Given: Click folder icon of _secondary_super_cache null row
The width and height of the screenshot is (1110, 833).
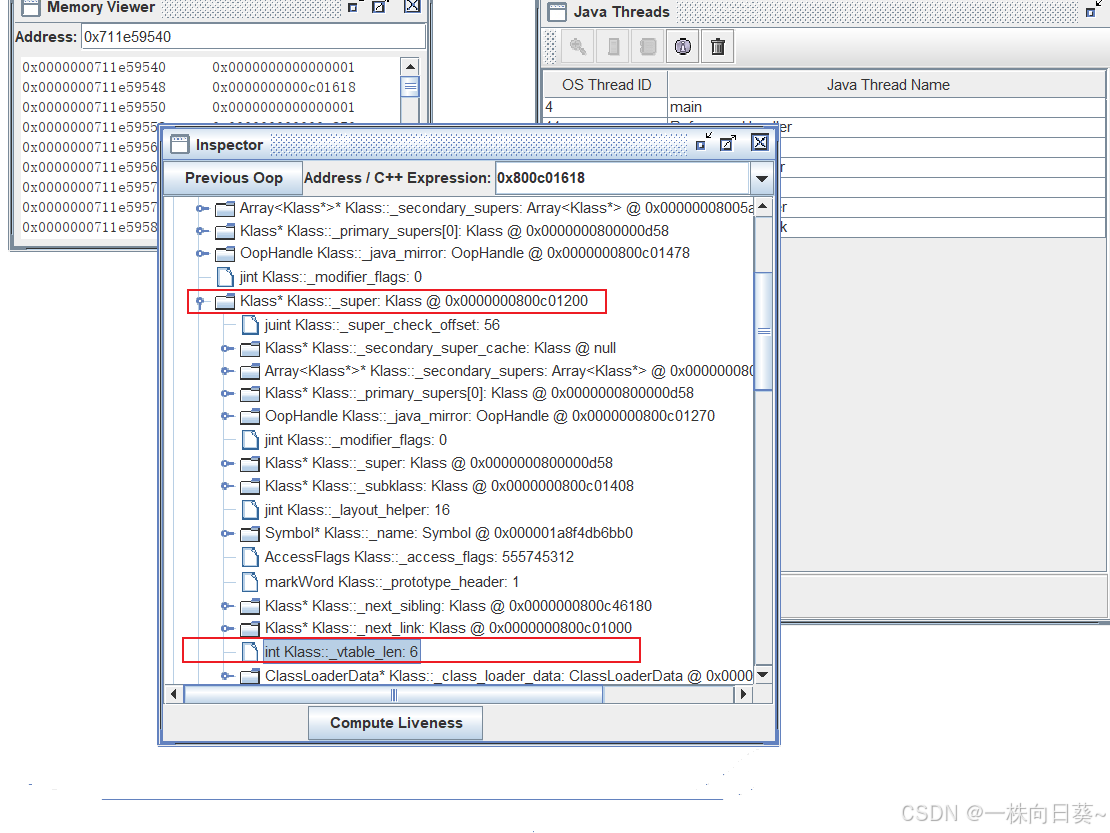Looking at the screenshot, I should [250, 349].
